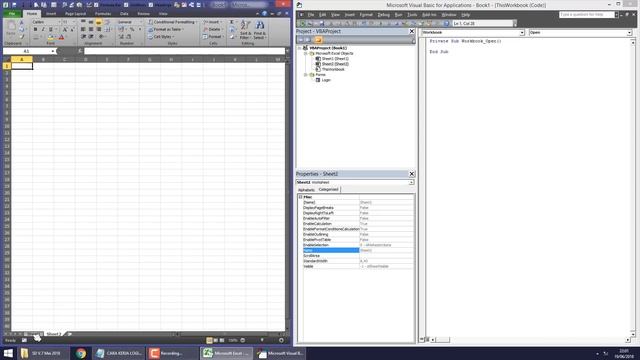
Task: Open the Help menu in VBA editor
Action: coord(466,15)
